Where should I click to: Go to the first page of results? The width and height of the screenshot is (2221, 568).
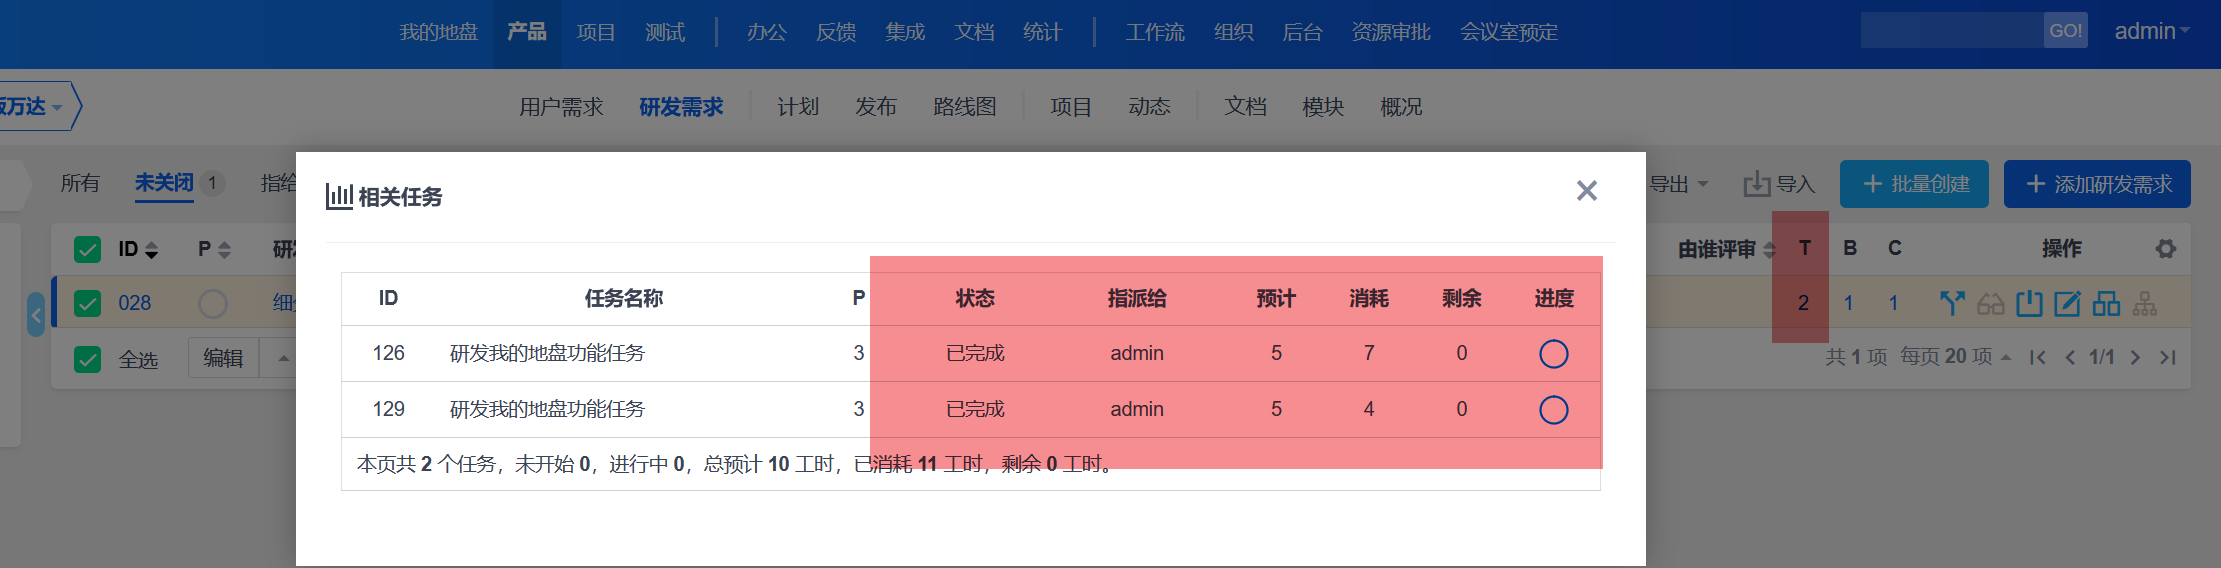coord(2037,357)
